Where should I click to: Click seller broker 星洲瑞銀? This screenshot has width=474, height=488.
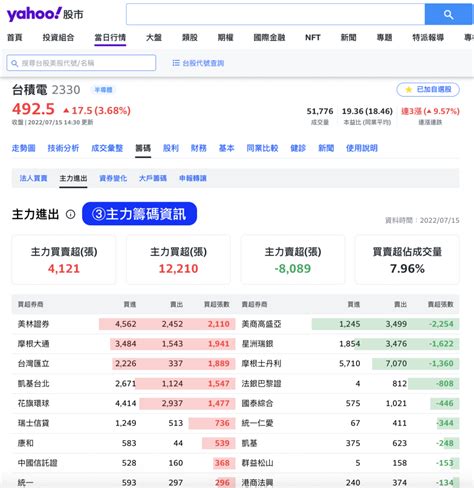pyautogui.click(x=257, y=344)
